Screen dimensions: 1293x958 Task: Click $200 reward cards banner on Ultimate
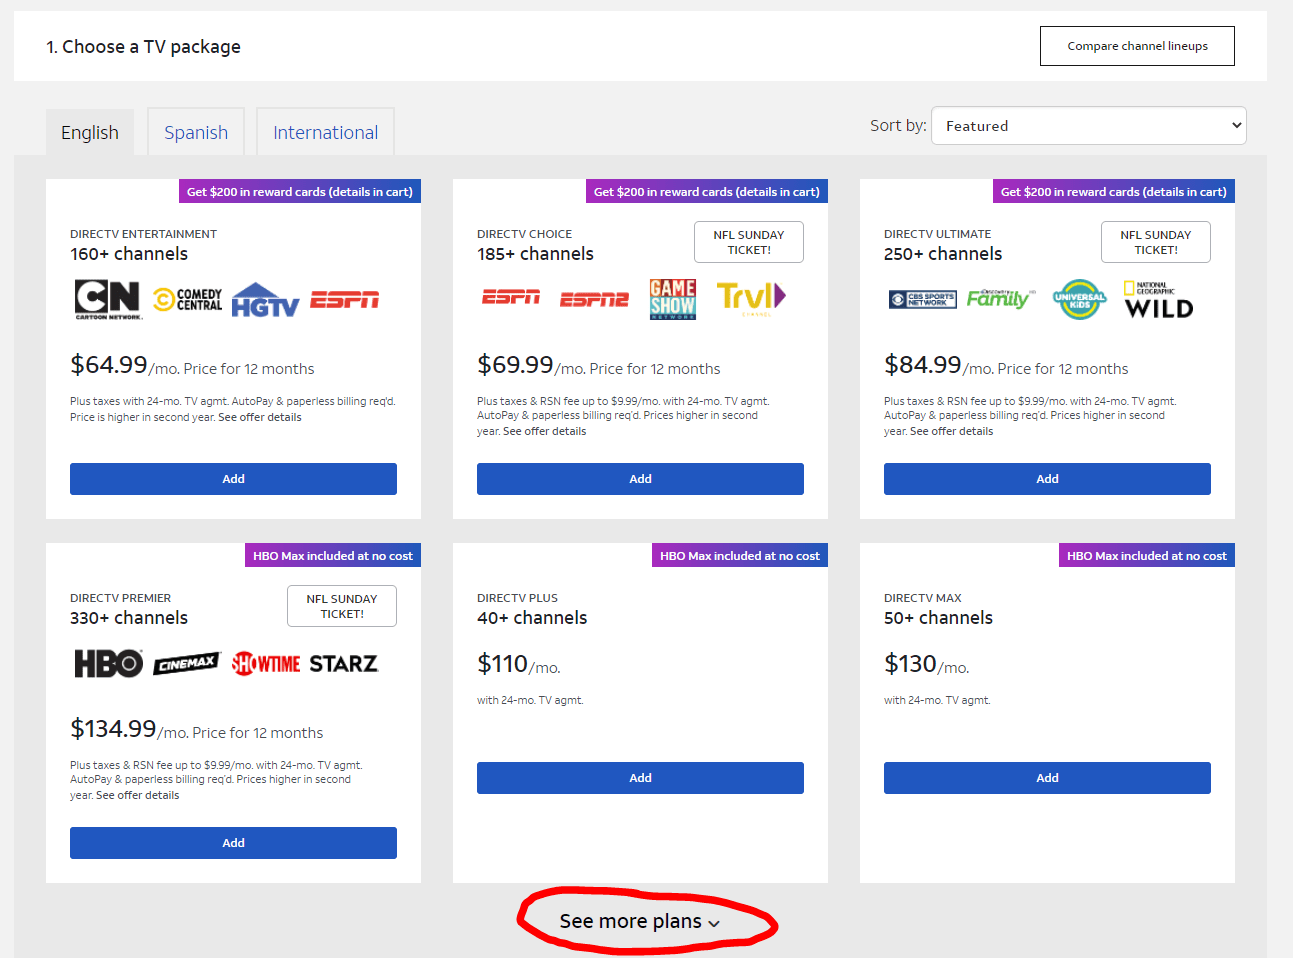tap(1114, 192)
